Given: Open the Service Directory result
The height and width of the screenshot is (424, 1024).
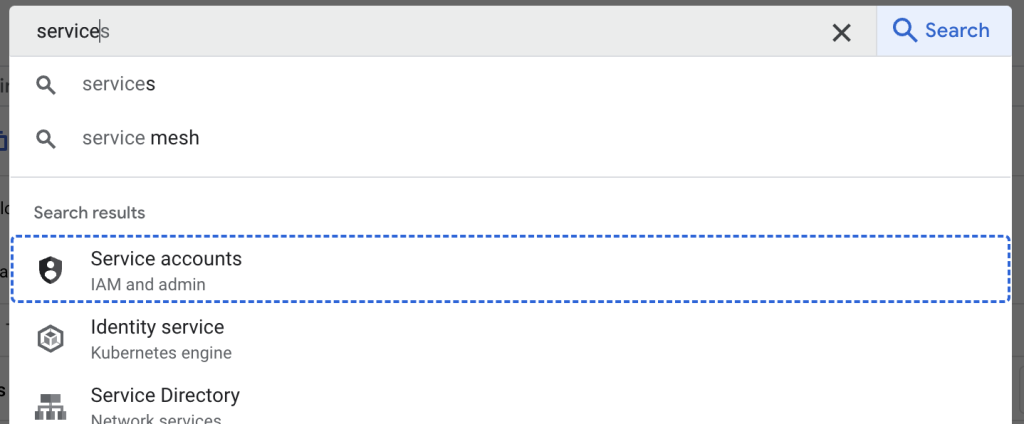Looking at the screenshot, I should (x=511, y=400).
